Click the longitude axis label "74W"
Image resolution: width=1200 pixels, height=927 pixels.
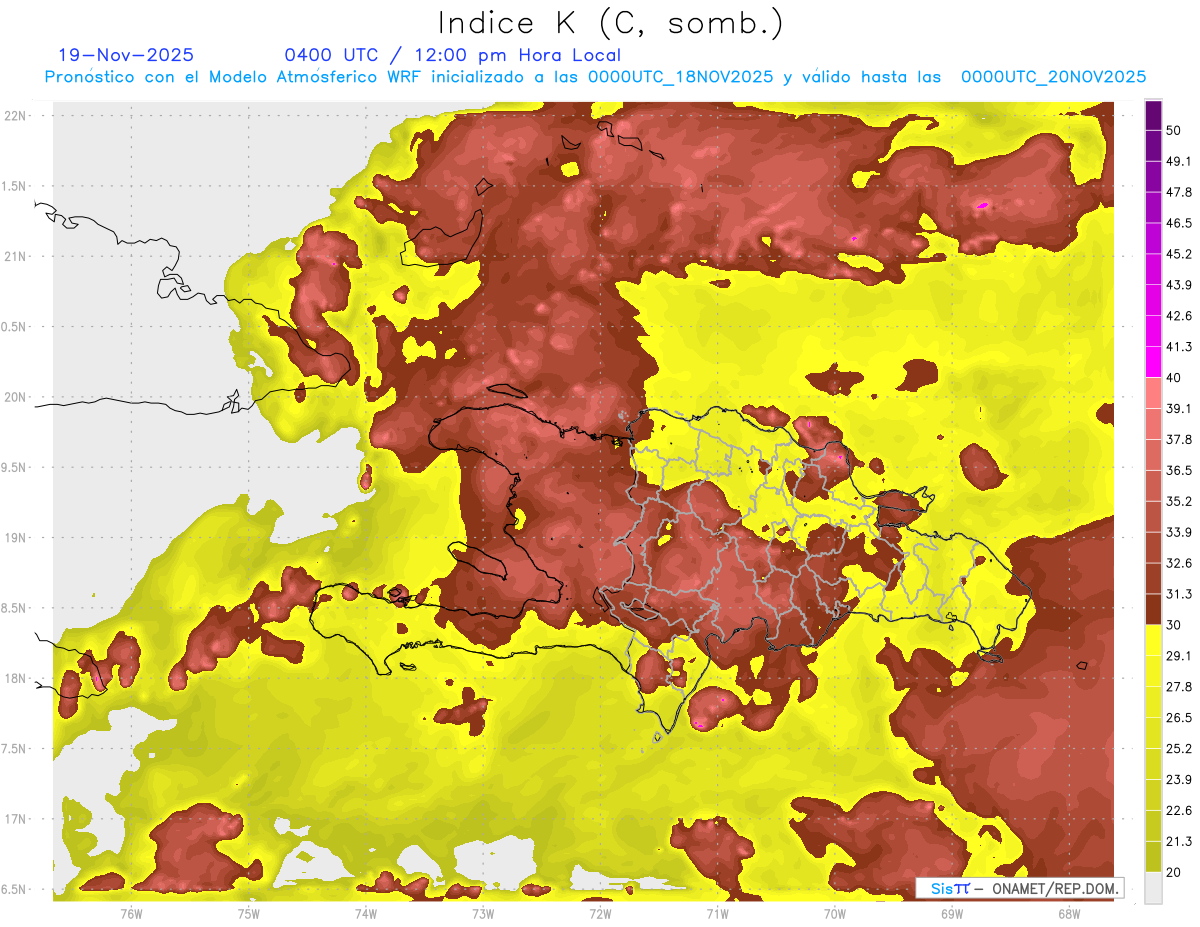tap(365, 913)
